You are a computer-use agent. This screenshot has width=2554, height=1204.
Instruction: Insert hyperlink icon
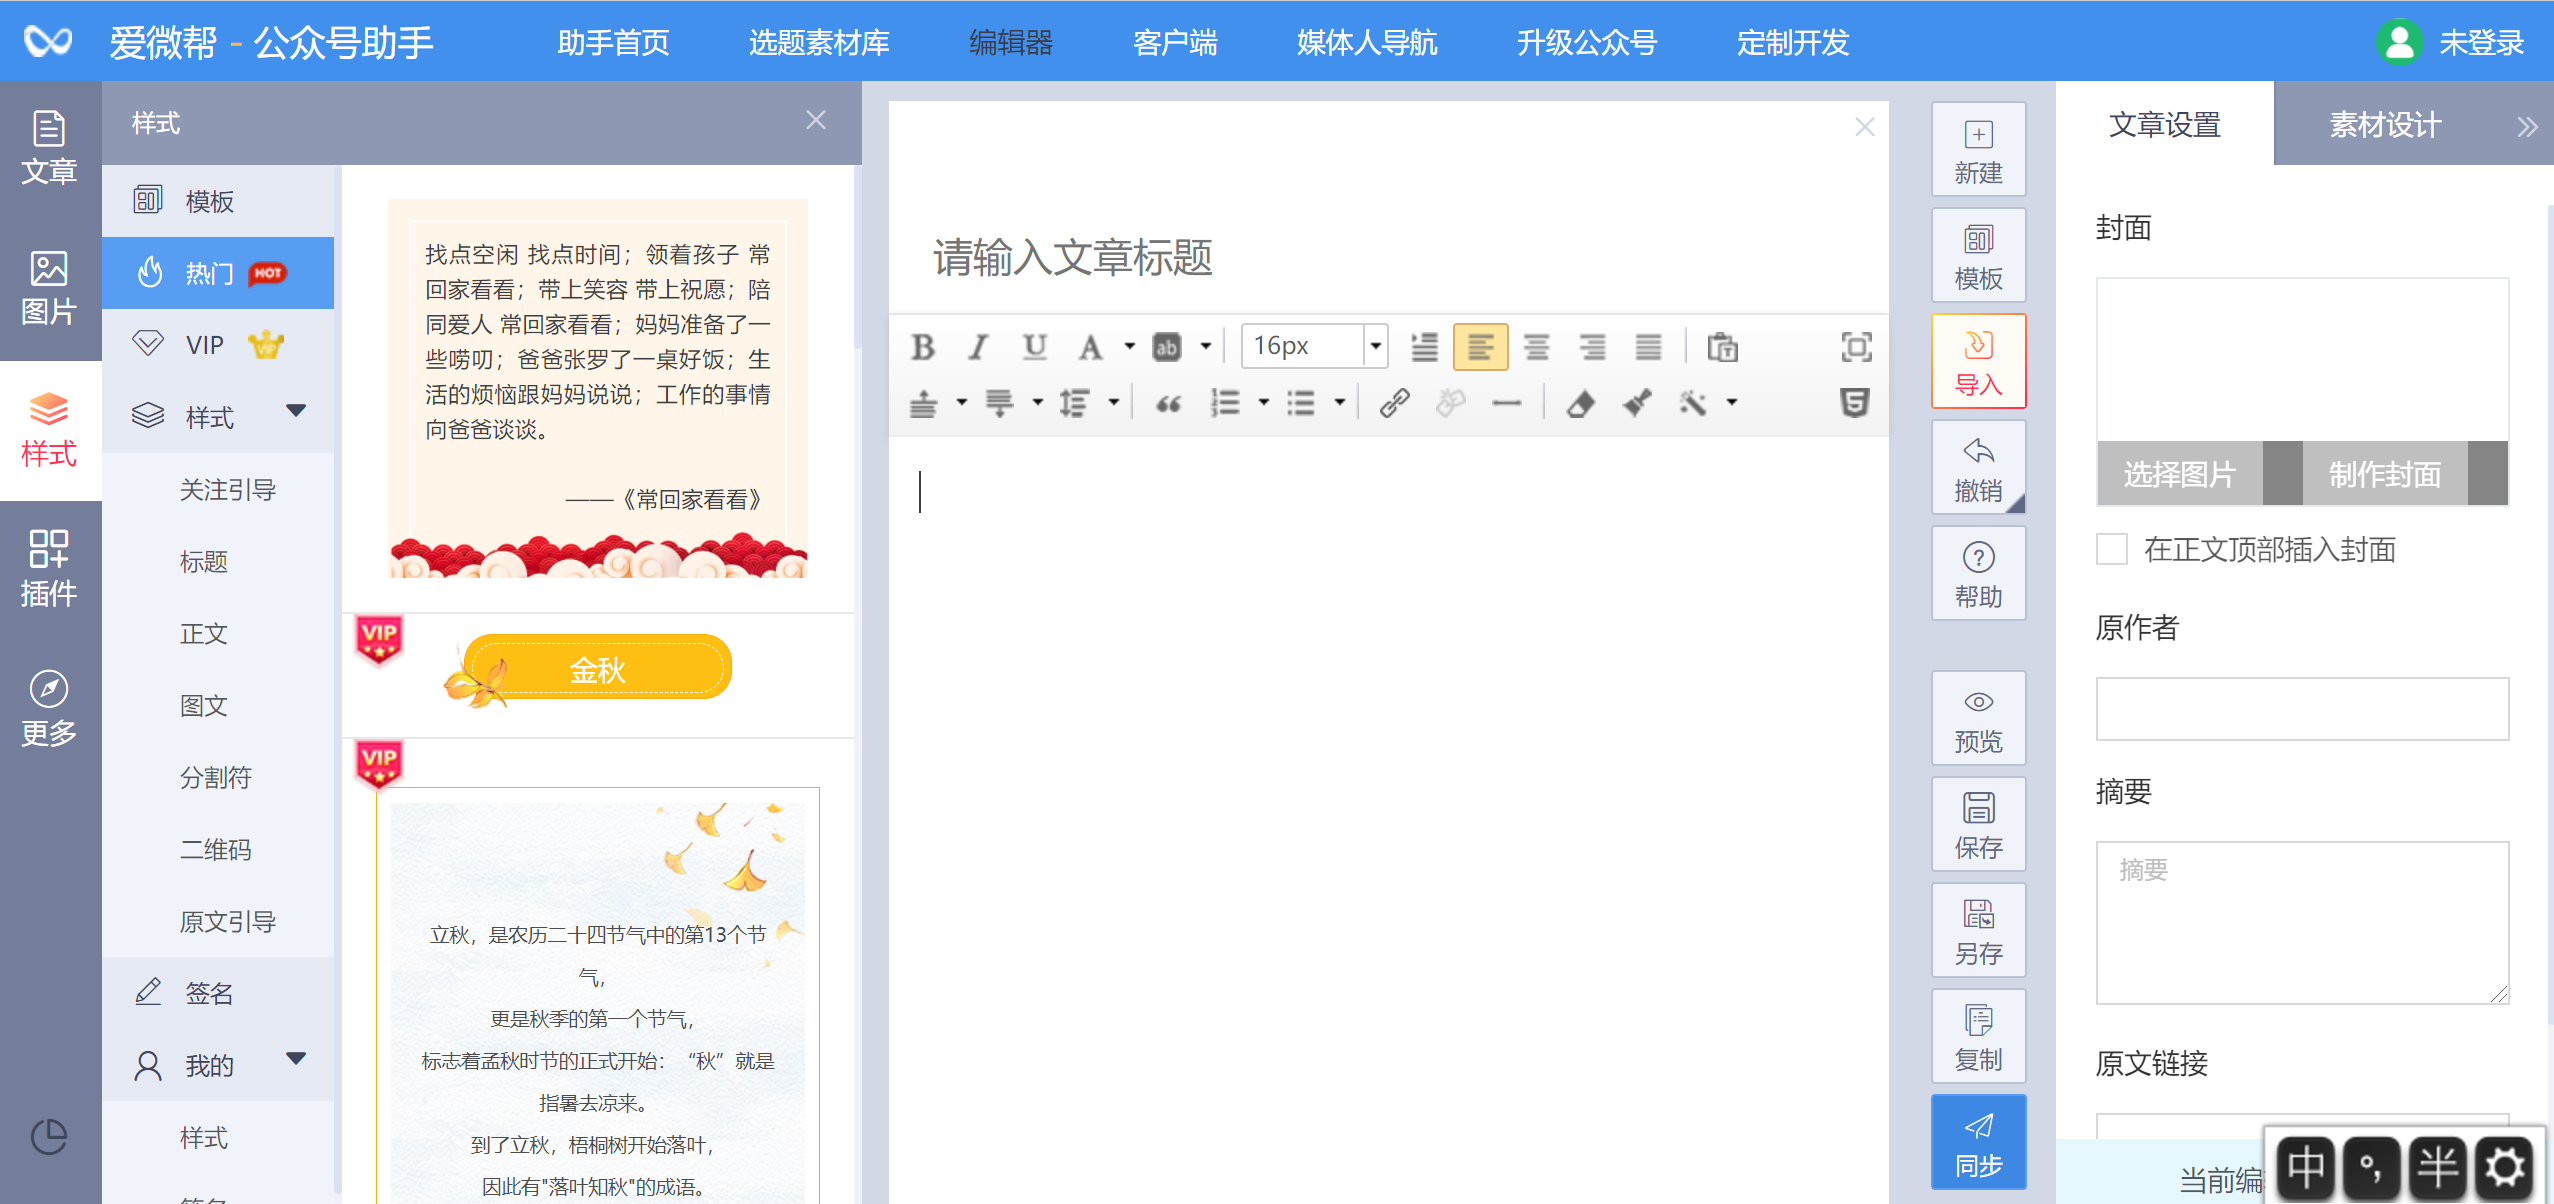pos(1394,403)
